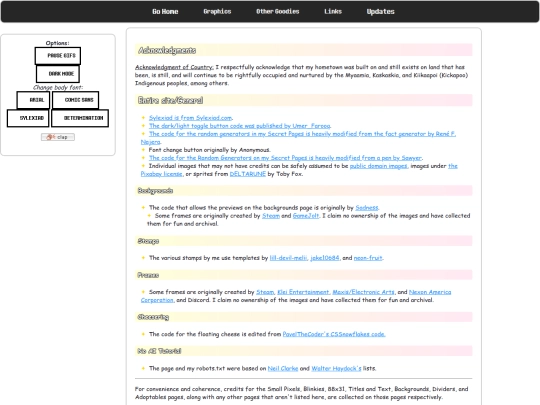Open the Sadness link
The height and width of the screenshot is (405, 540).
coord(367,208)
